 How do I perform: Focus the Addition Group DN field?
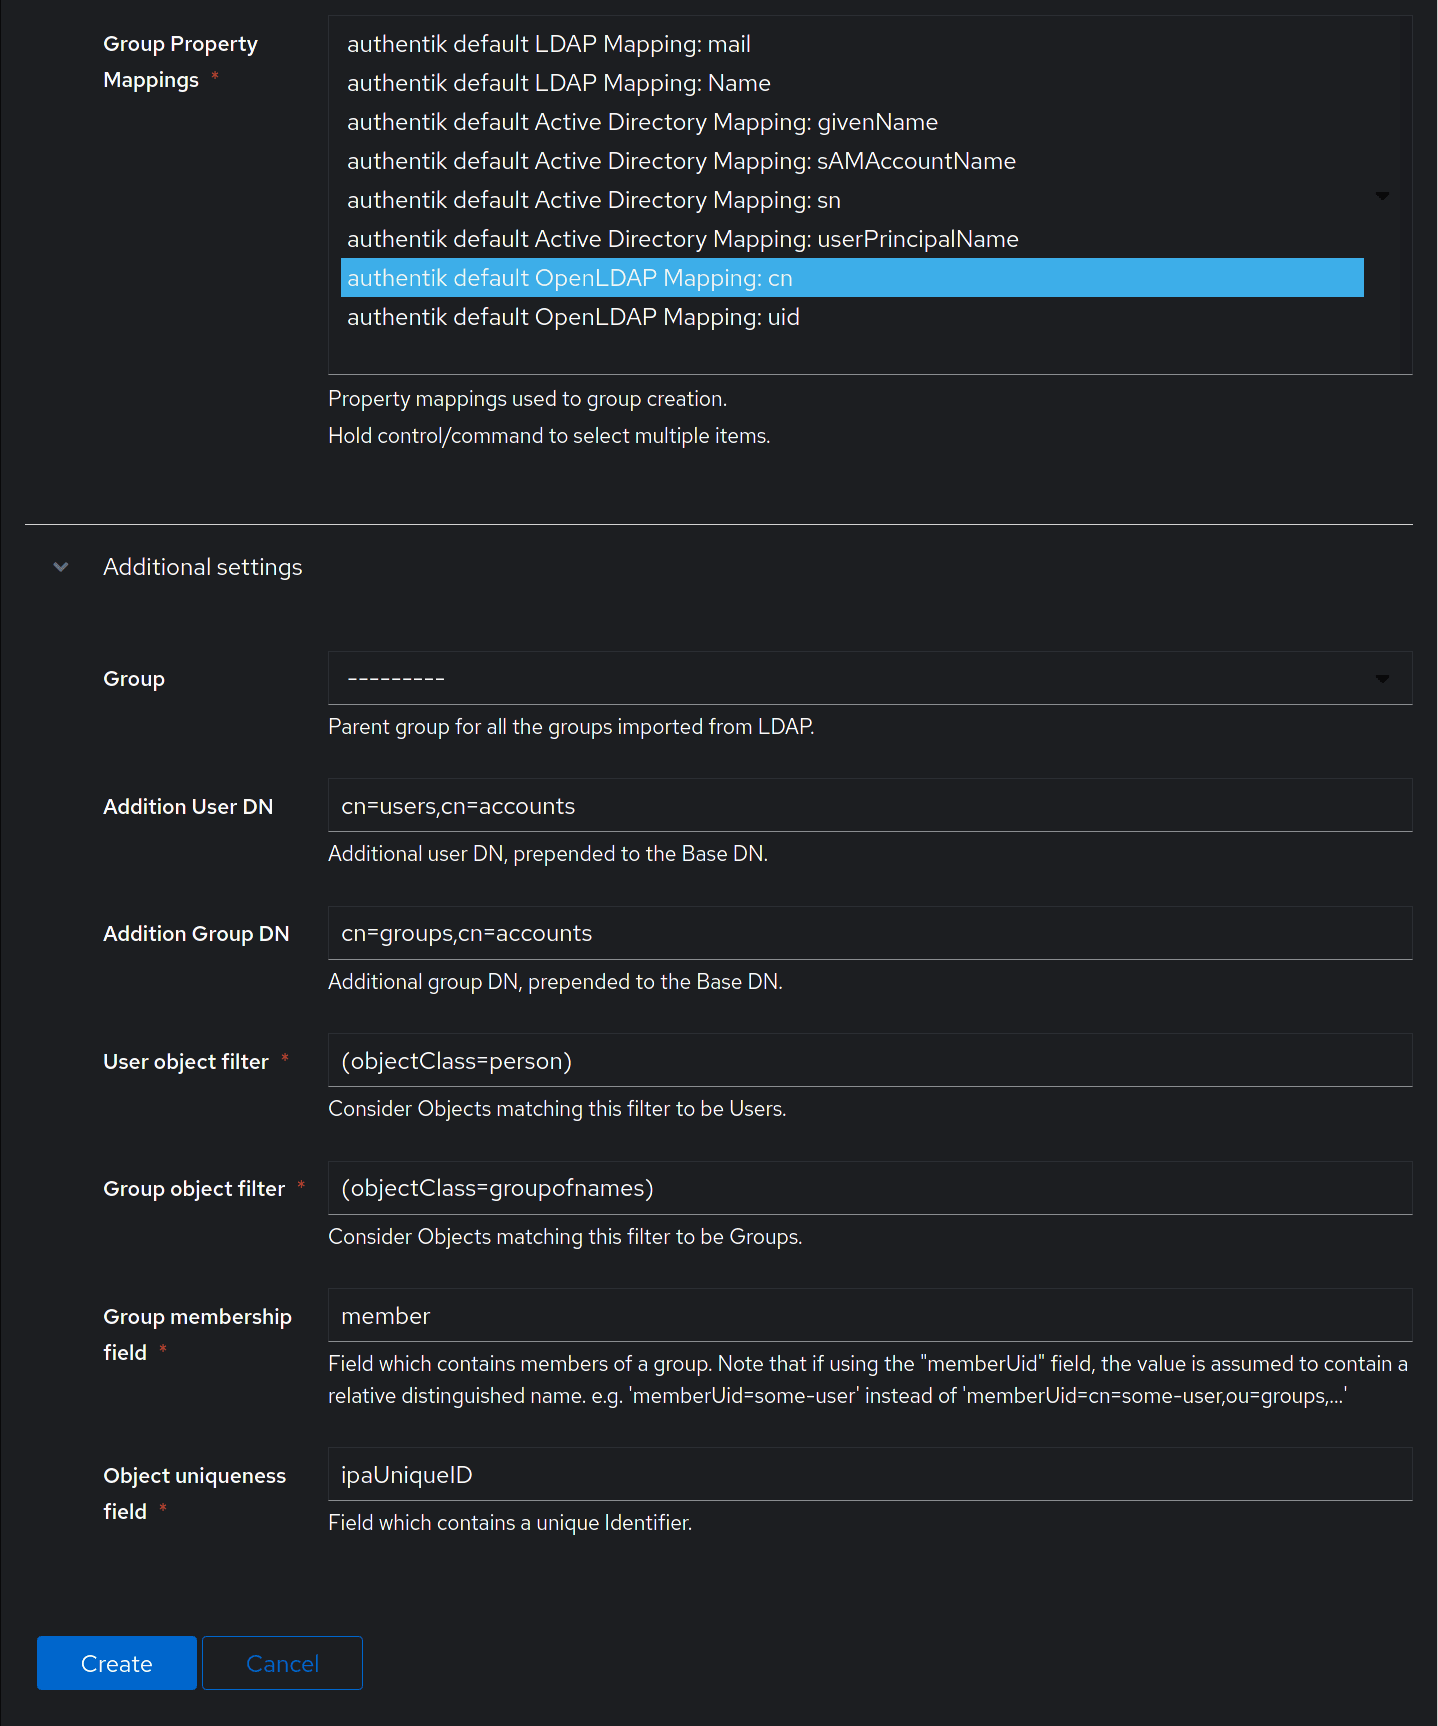(869, 933)
